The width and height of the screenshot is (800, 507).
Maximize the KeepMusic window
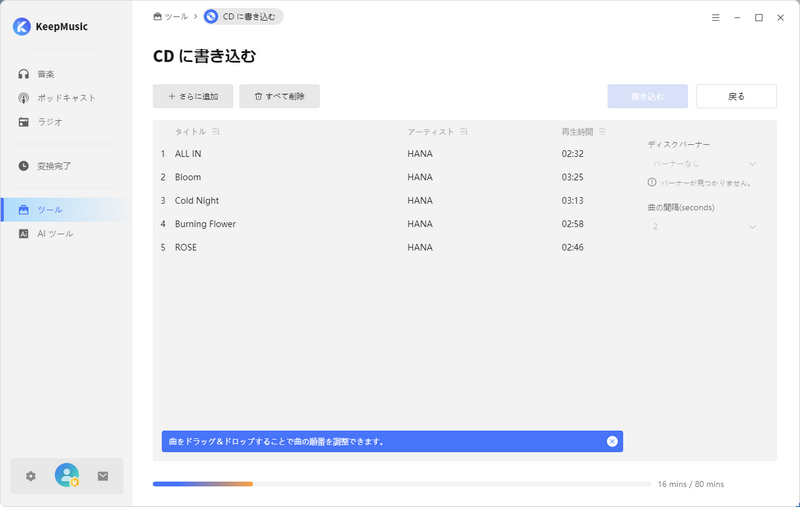coord(759,17)
